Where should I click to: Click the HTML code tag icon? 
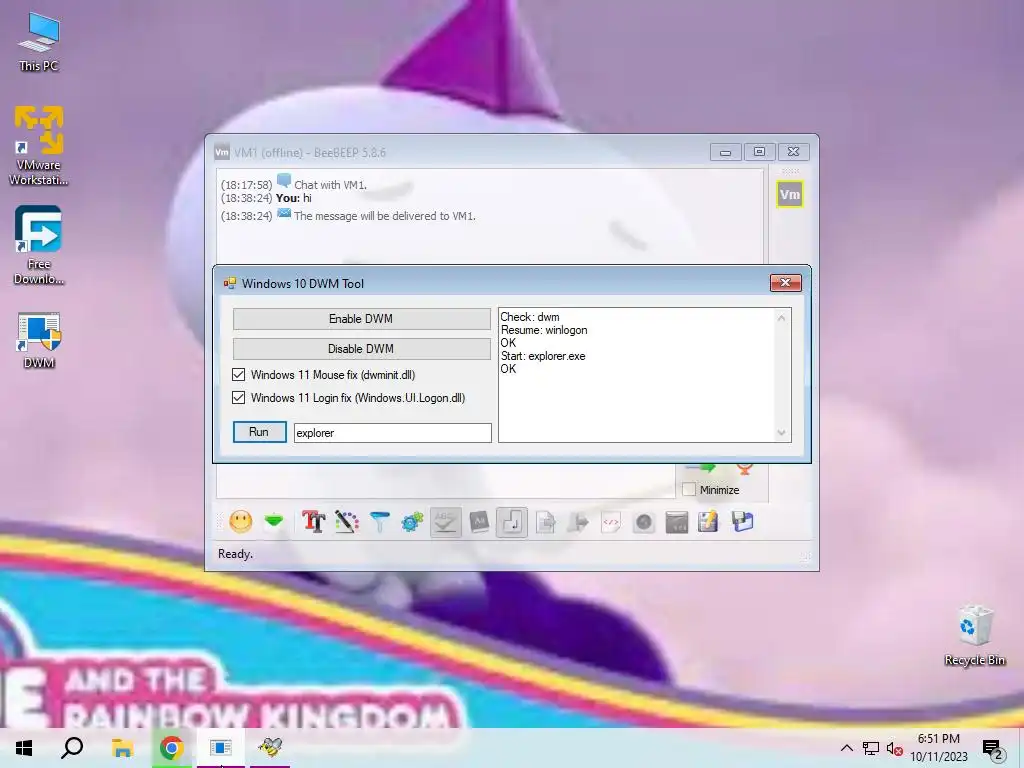pyautogui.click(x=611, y=522)
